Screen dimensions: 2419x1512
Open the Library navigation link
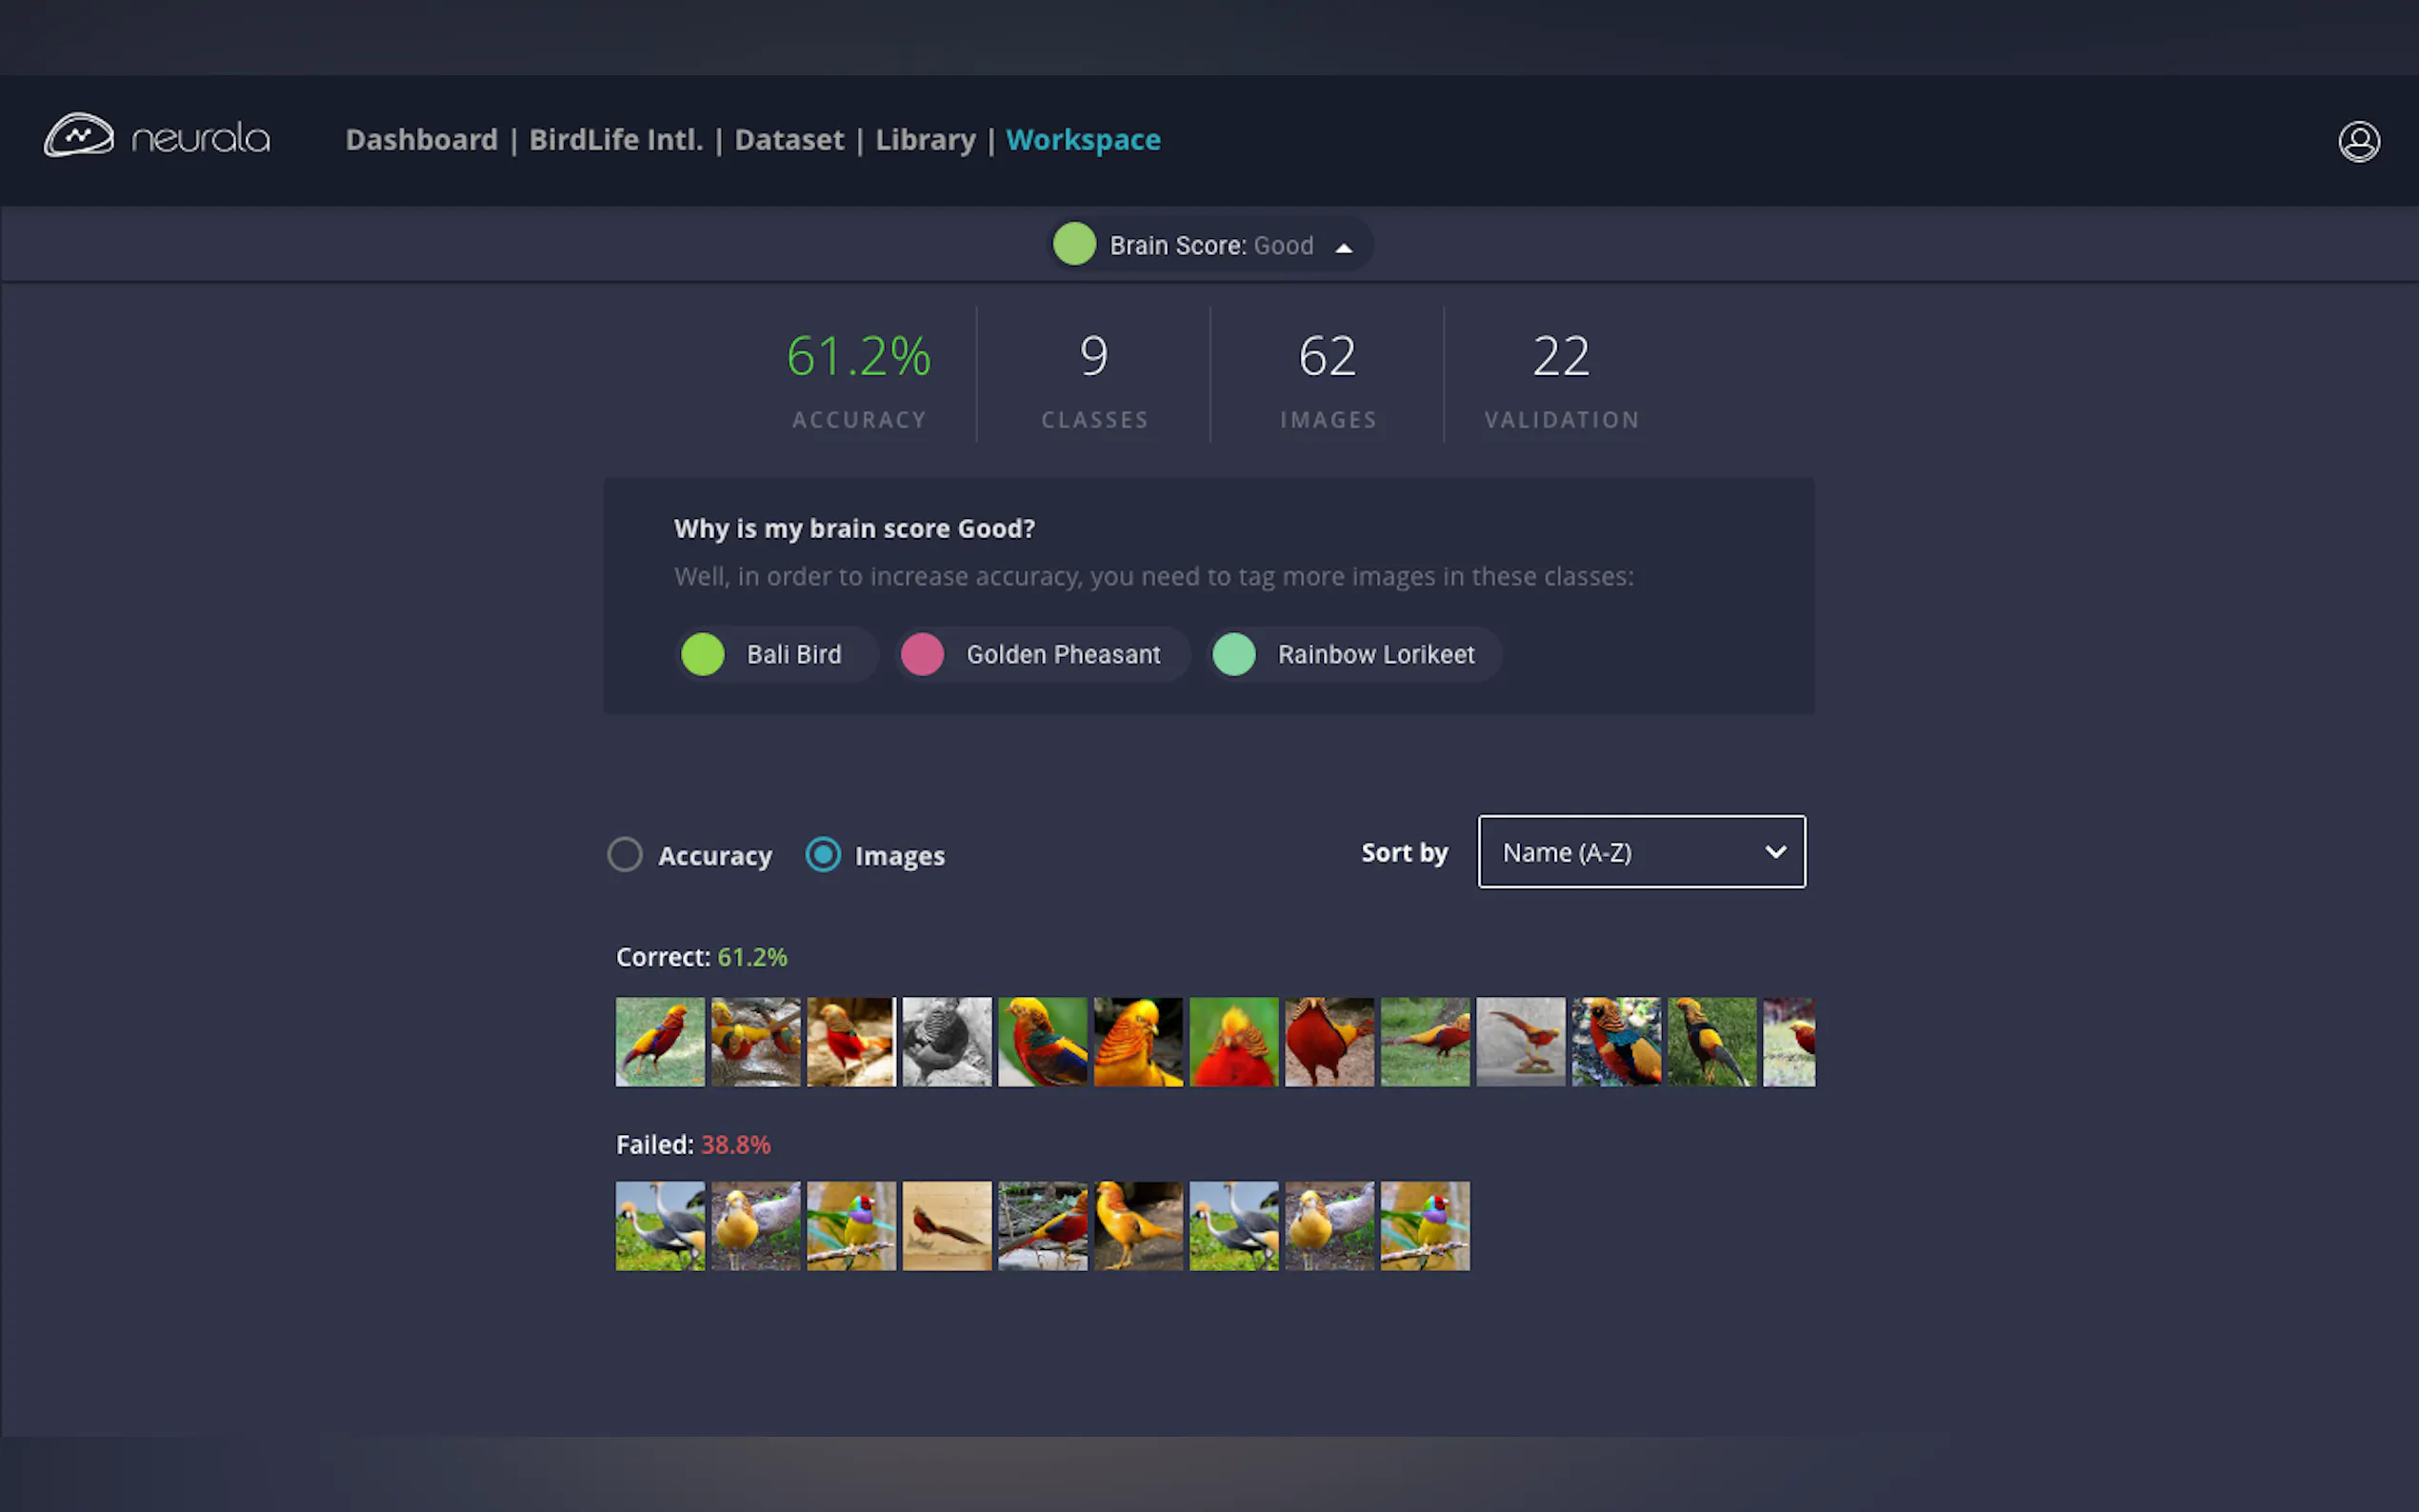coord(925,140)
